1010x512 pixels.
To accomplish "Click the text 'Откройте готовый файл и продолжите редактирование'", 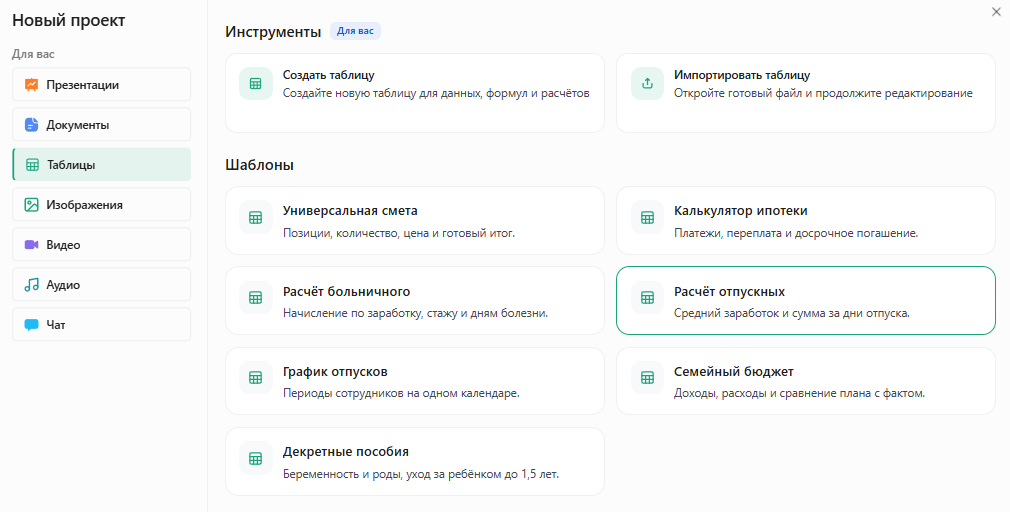I will [823, 93].
